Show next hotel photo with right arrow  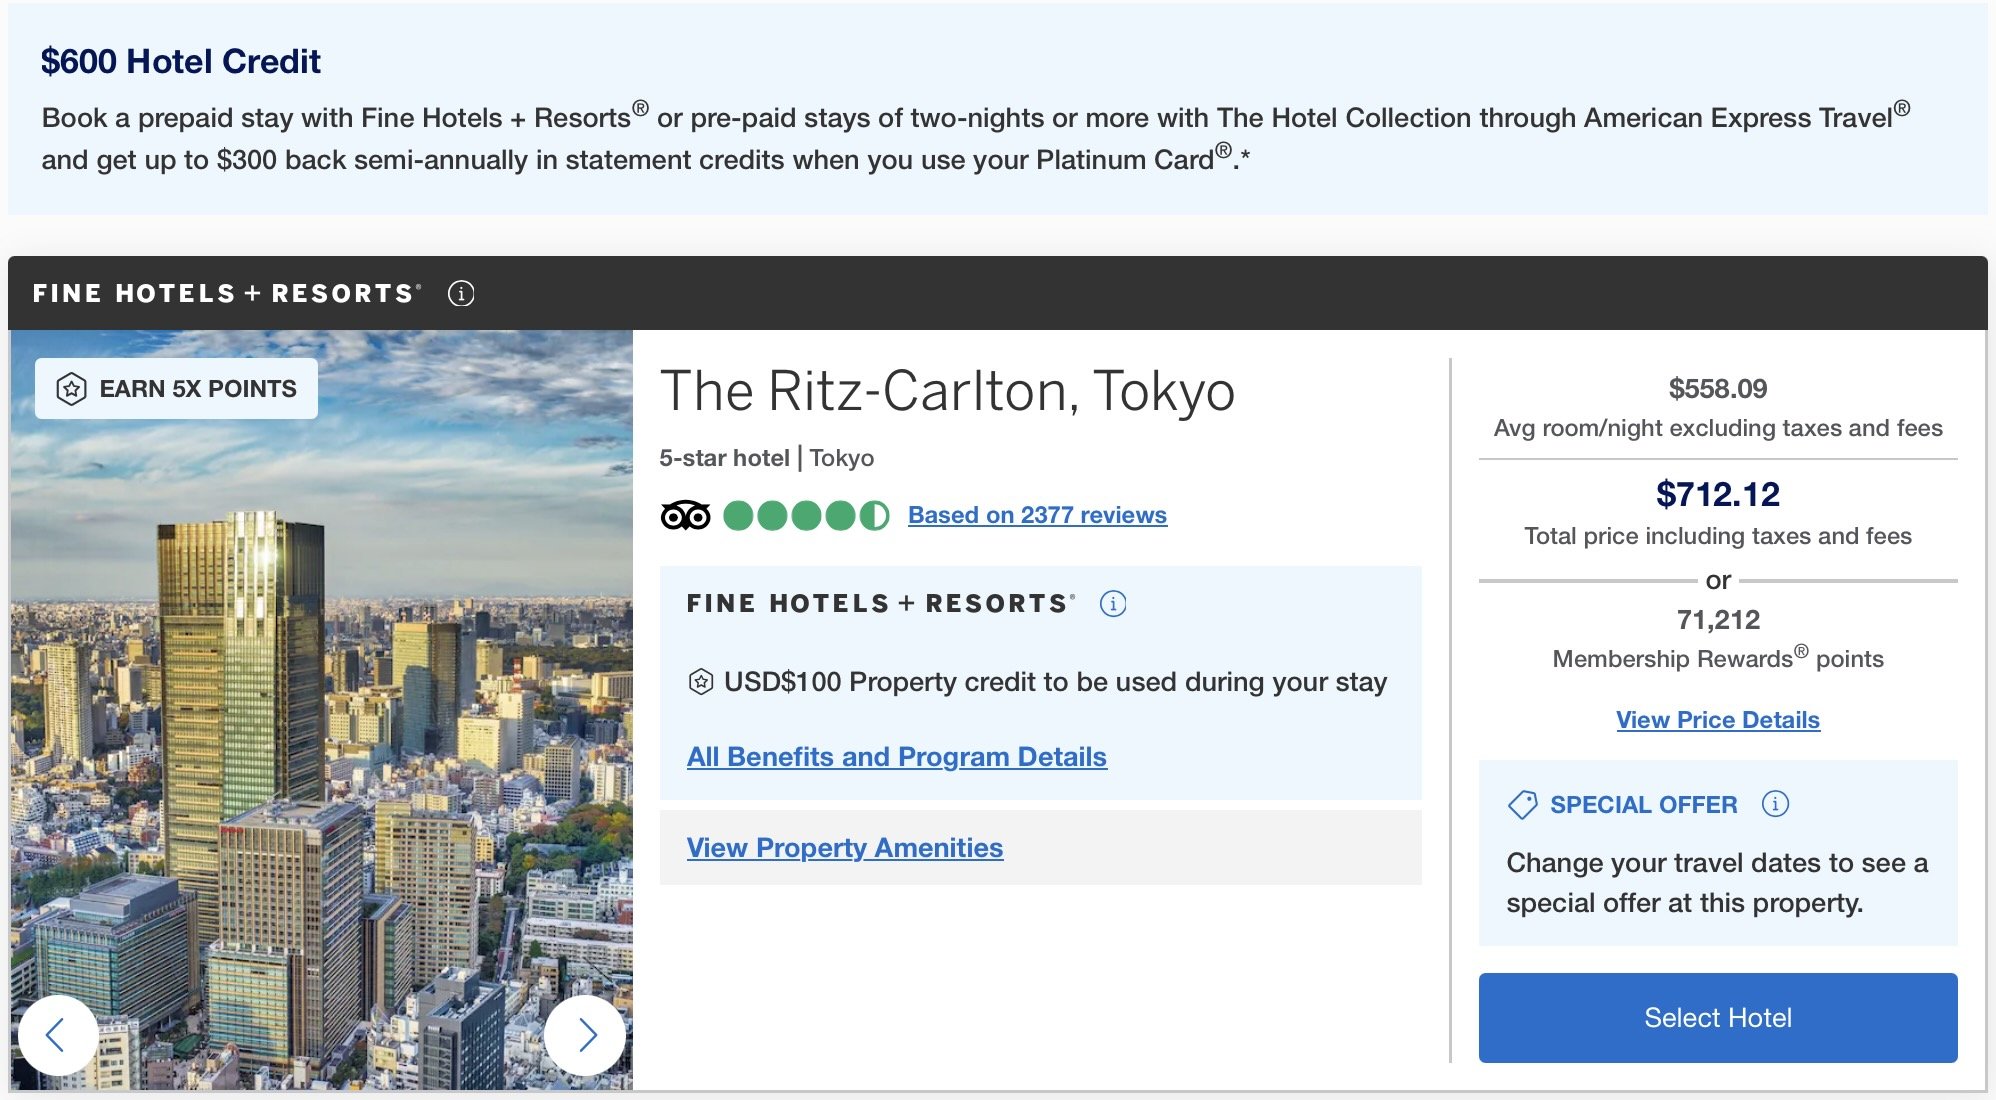click(586, 1035)
